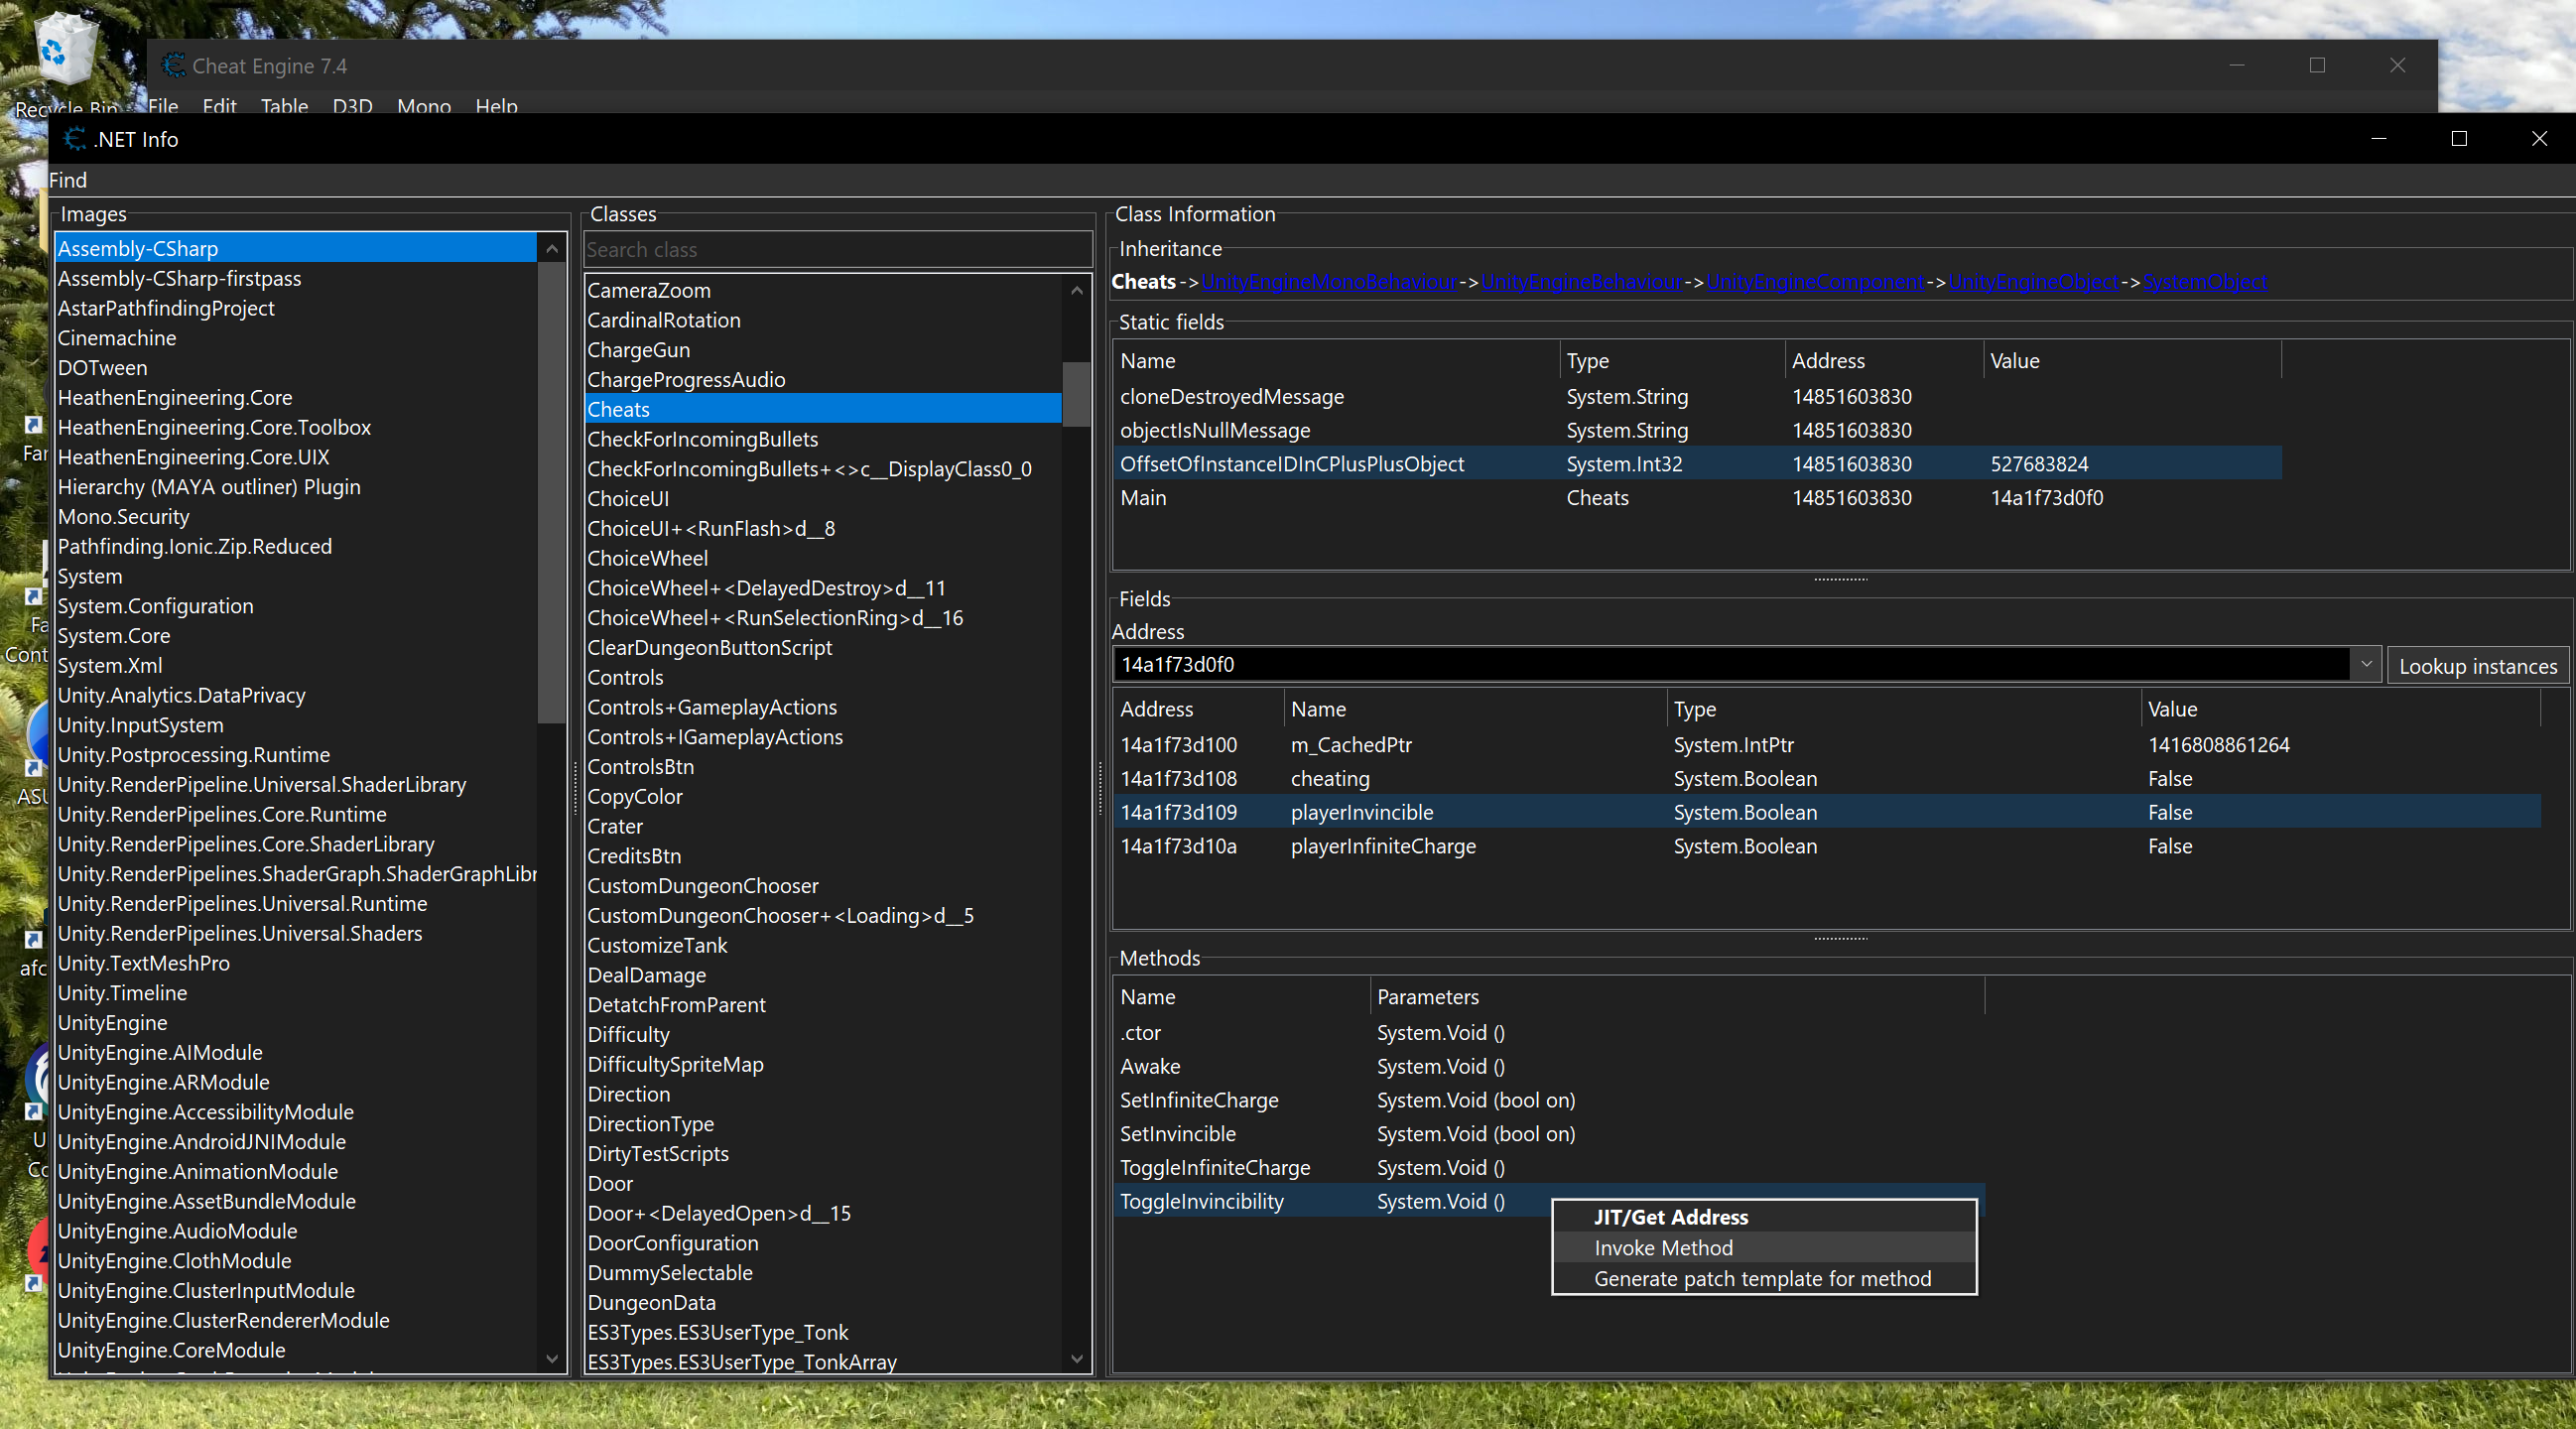Open the Find menu
The width and height of the screenshot is (2576, 1429).
click(x=68, y=180)
